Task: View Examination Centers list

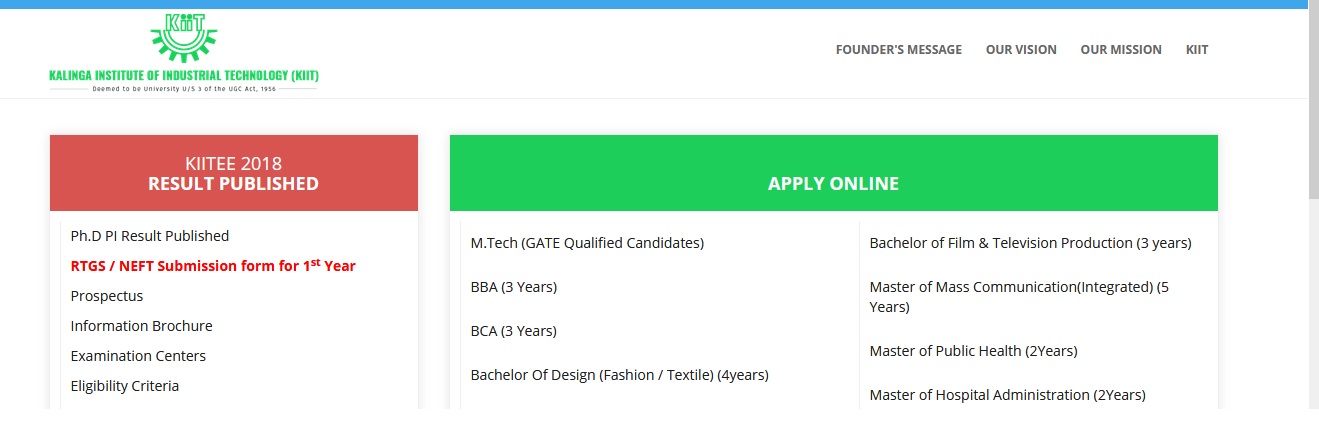Action: click(x=138, y=356)
